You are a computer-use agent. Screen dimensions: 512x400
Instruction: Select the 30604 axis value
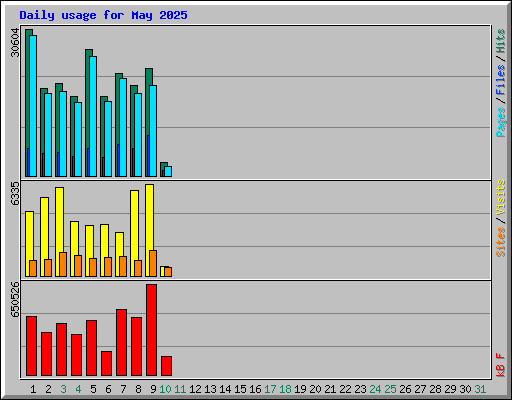click(x=15, y=42)
